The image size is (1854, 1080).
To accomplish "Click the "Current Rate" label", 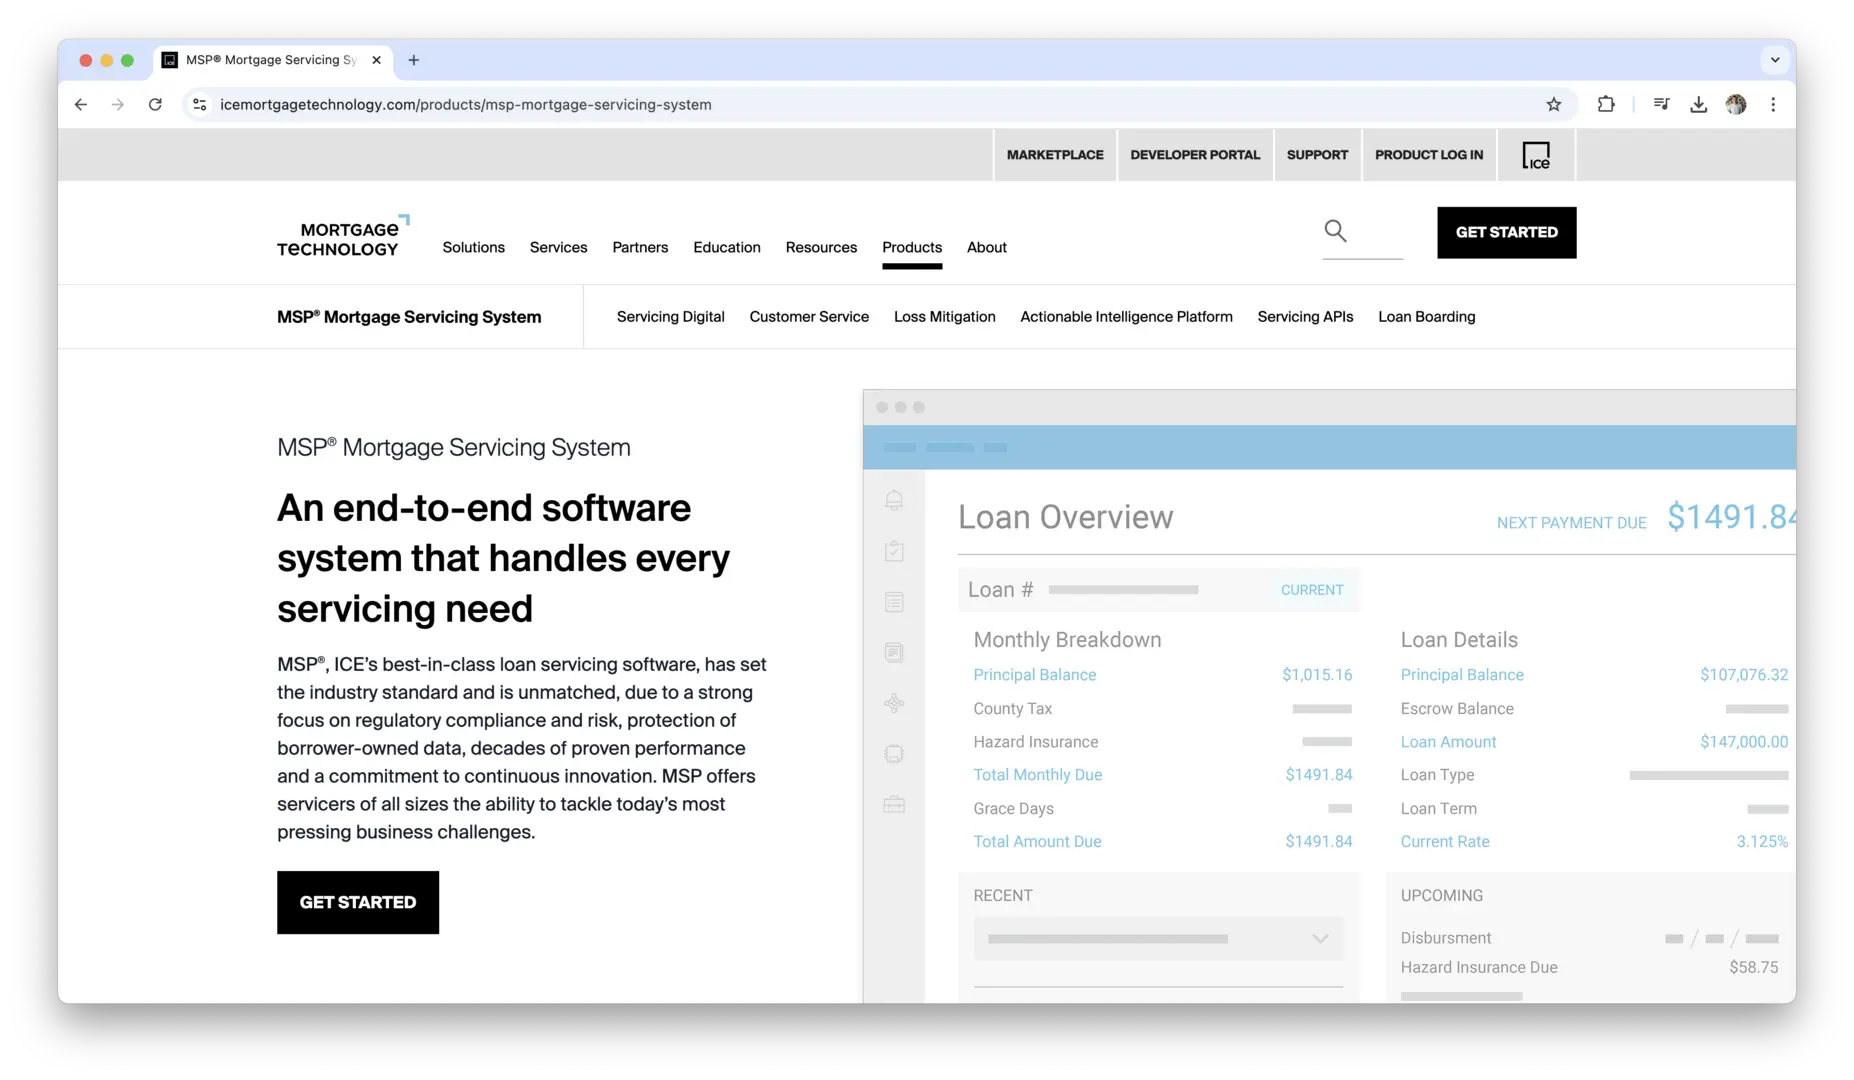I will pyautogui.click(x=1445, y=842).
